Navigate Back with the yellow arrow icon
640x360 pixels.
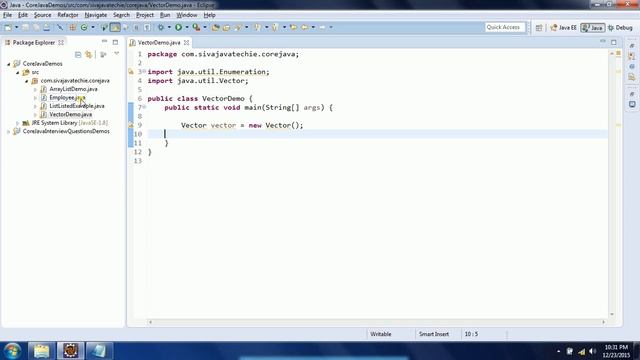pyautogui.click(x=304, y=27)
